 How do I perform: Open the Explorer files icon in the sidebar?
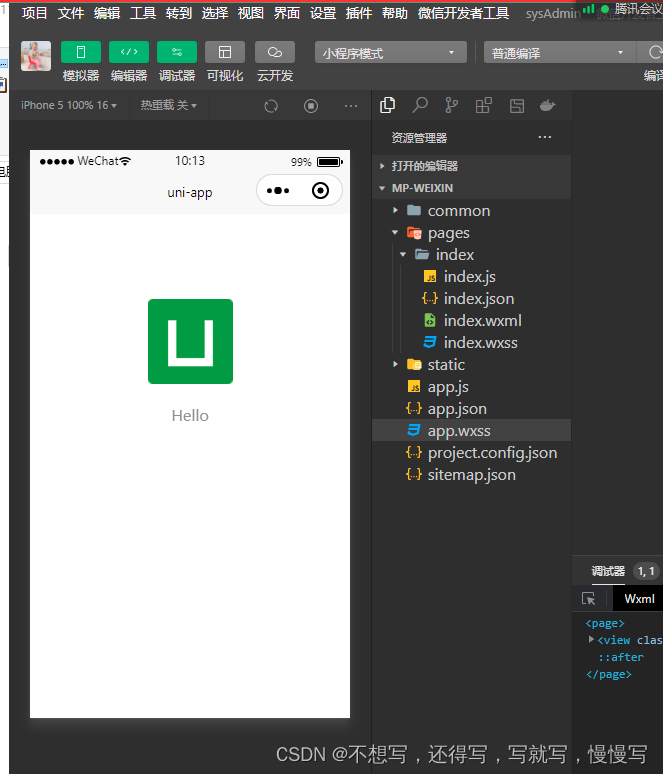point(388,105)
